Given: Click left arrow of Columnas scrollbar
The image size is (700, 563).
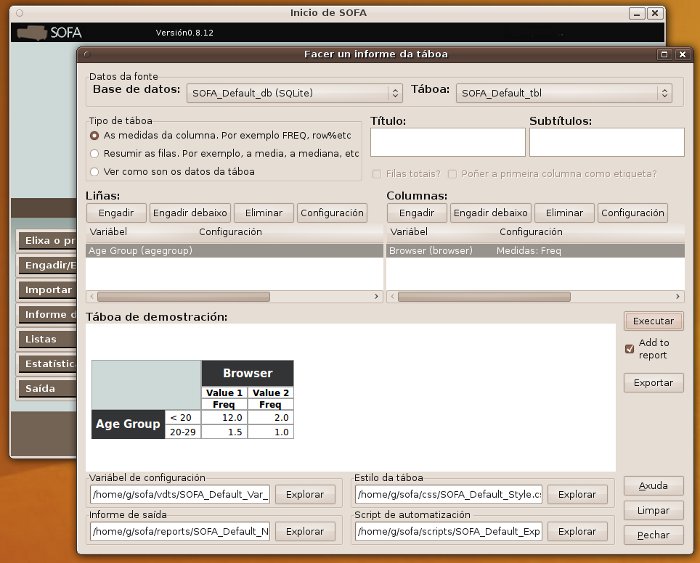Looking at the screenshot, I should (x=392, y=296).
